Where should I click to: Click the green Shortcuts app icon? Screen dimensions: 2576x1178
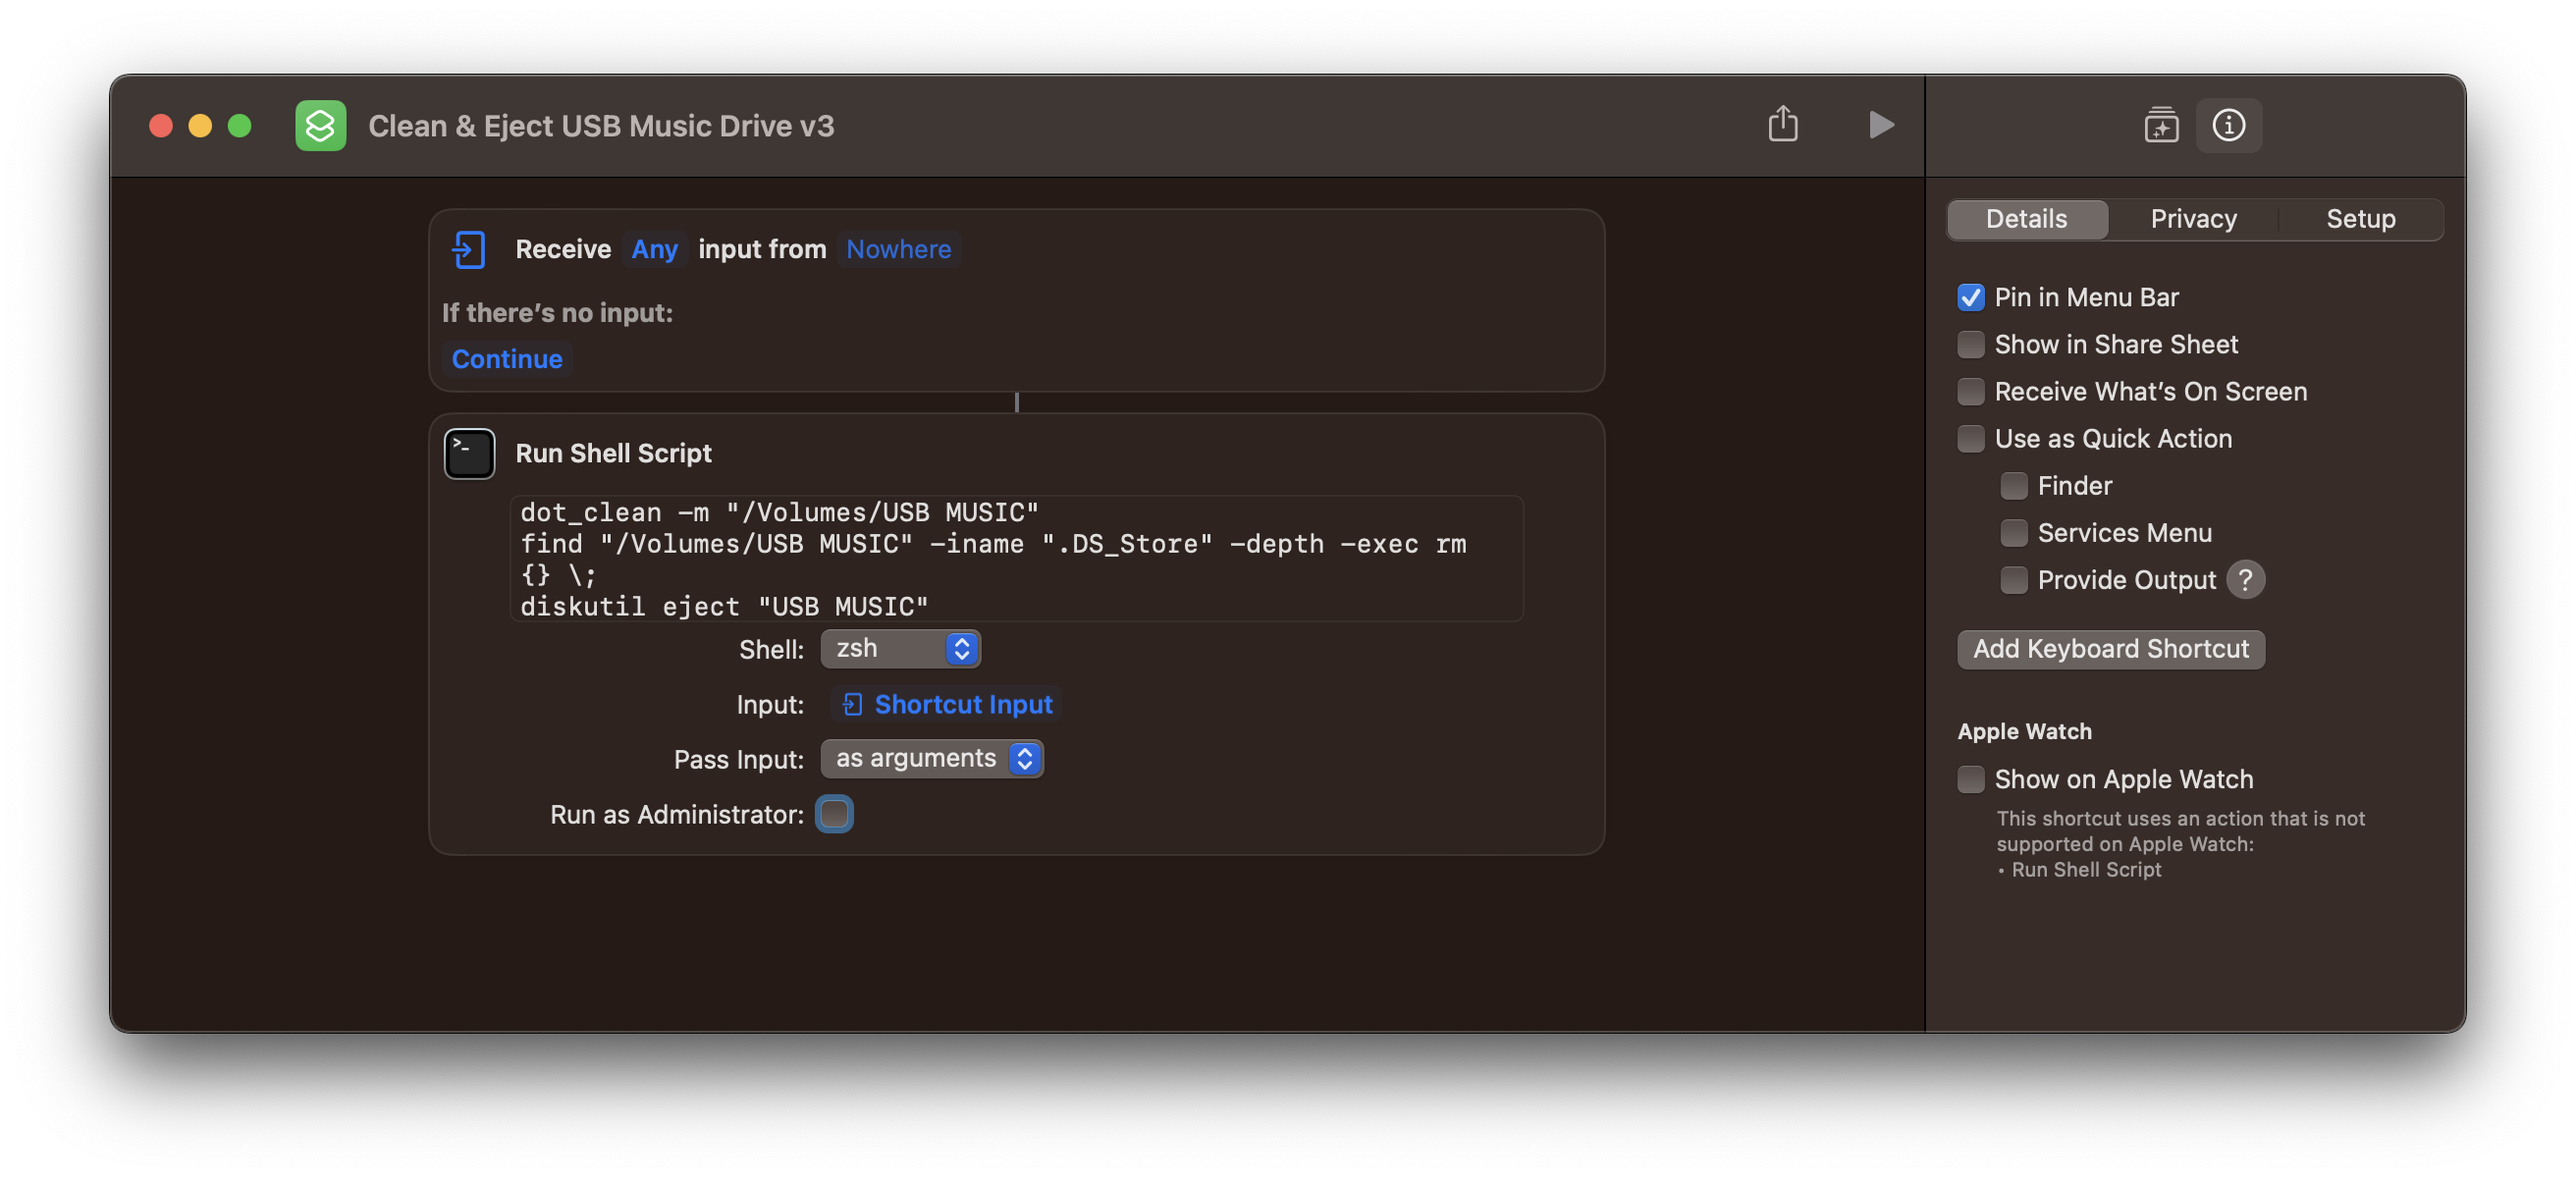(320, 126)
